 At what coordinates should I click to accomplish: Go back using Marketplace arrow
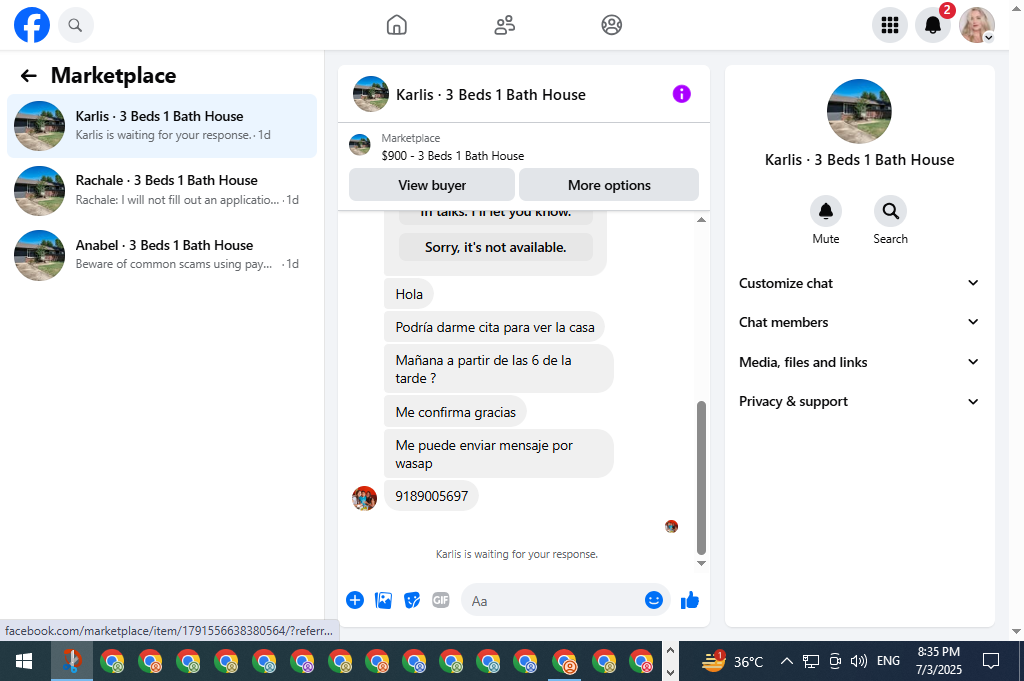[28, 76]
